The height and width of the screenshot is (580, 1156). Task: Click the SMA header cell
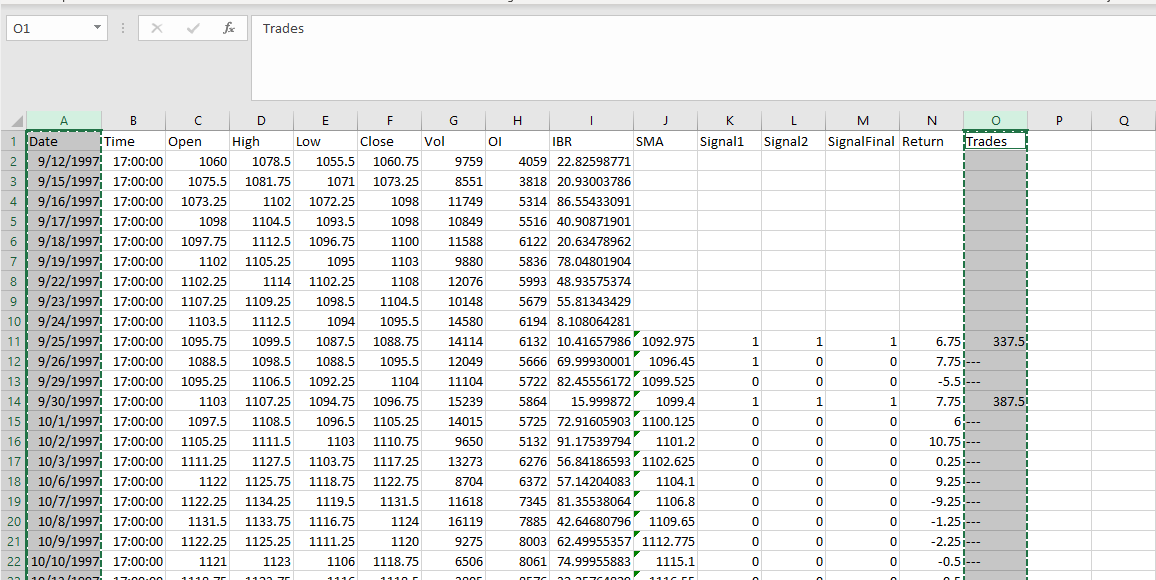point(664,141)
